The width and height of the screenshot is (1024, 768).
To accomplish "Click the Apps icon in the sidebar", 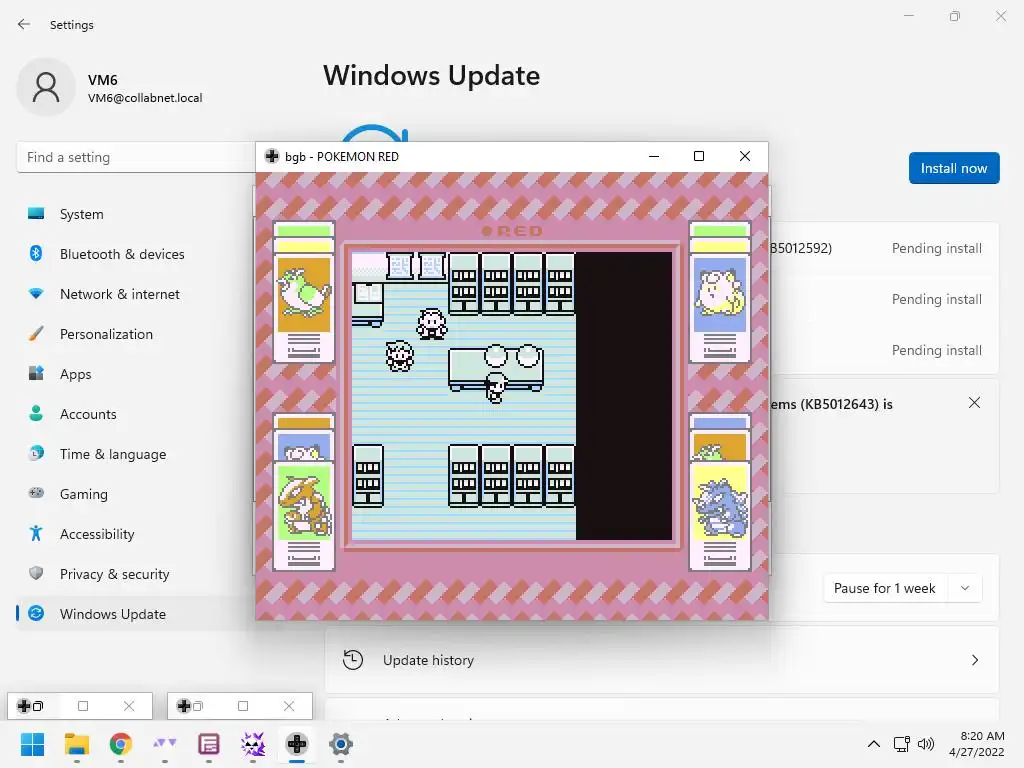I will (x=36, y=374).
